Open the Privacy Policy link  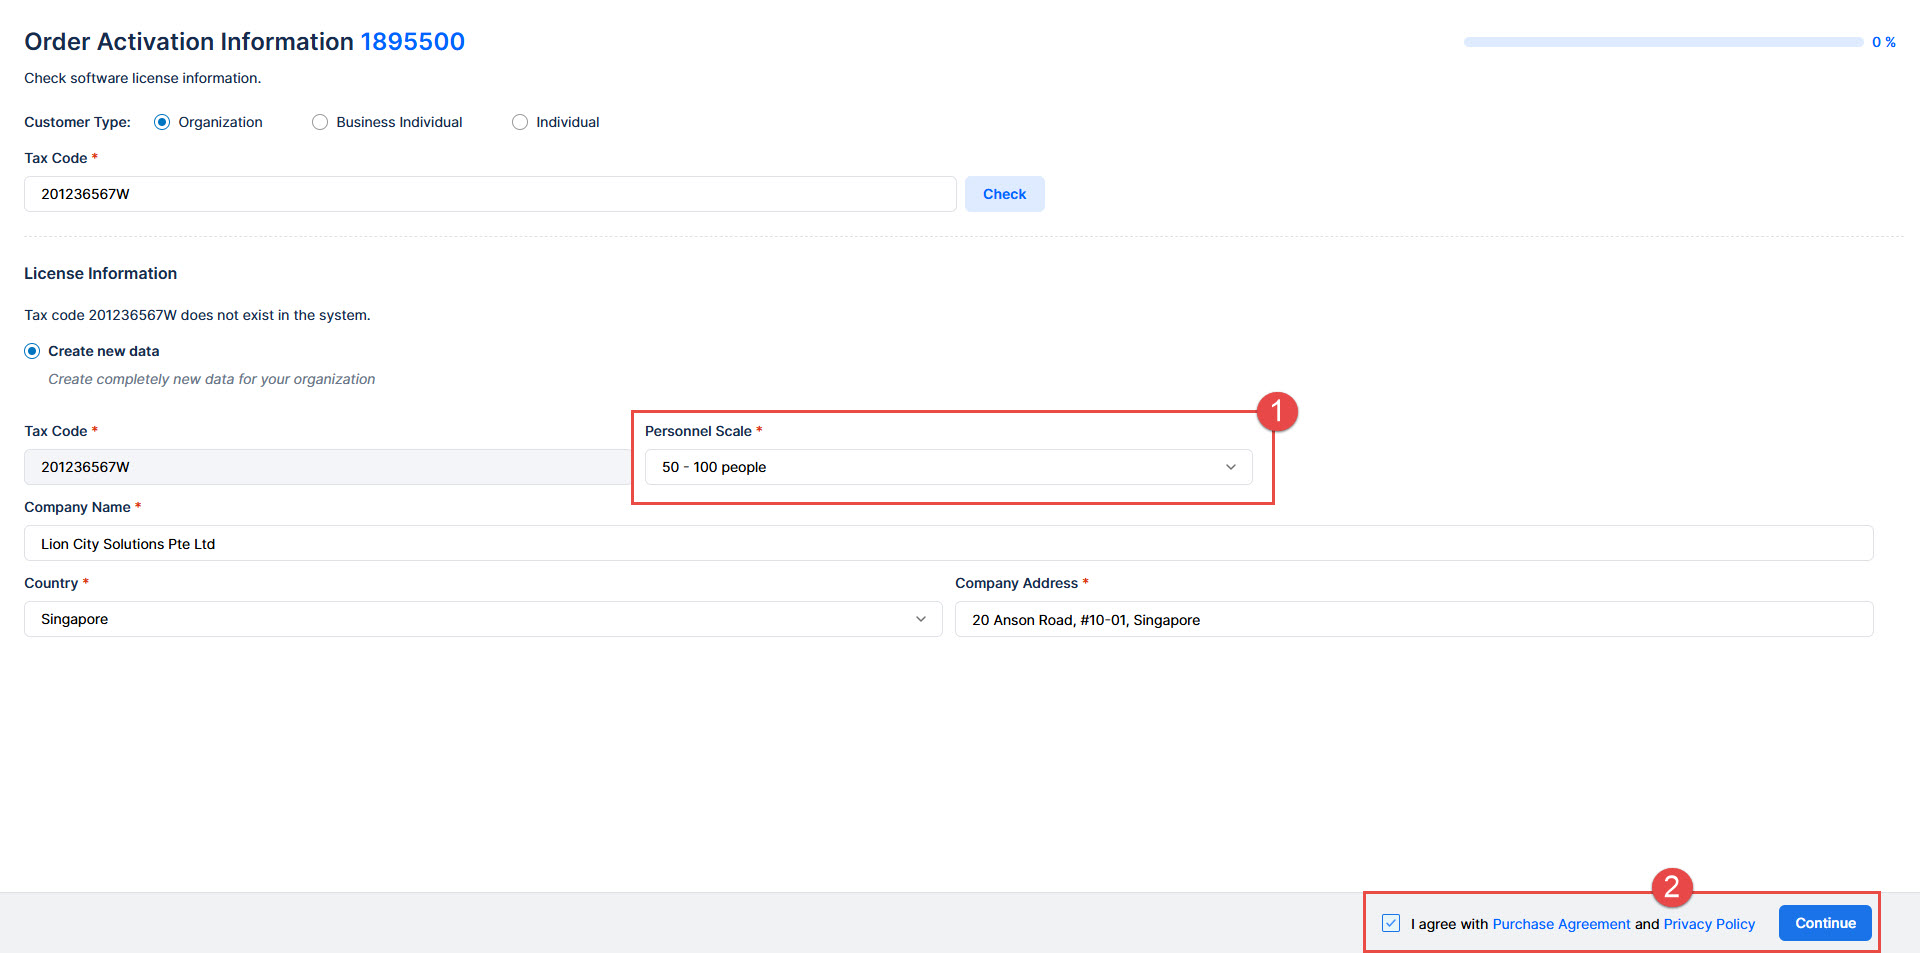(x=1709, y=924)
